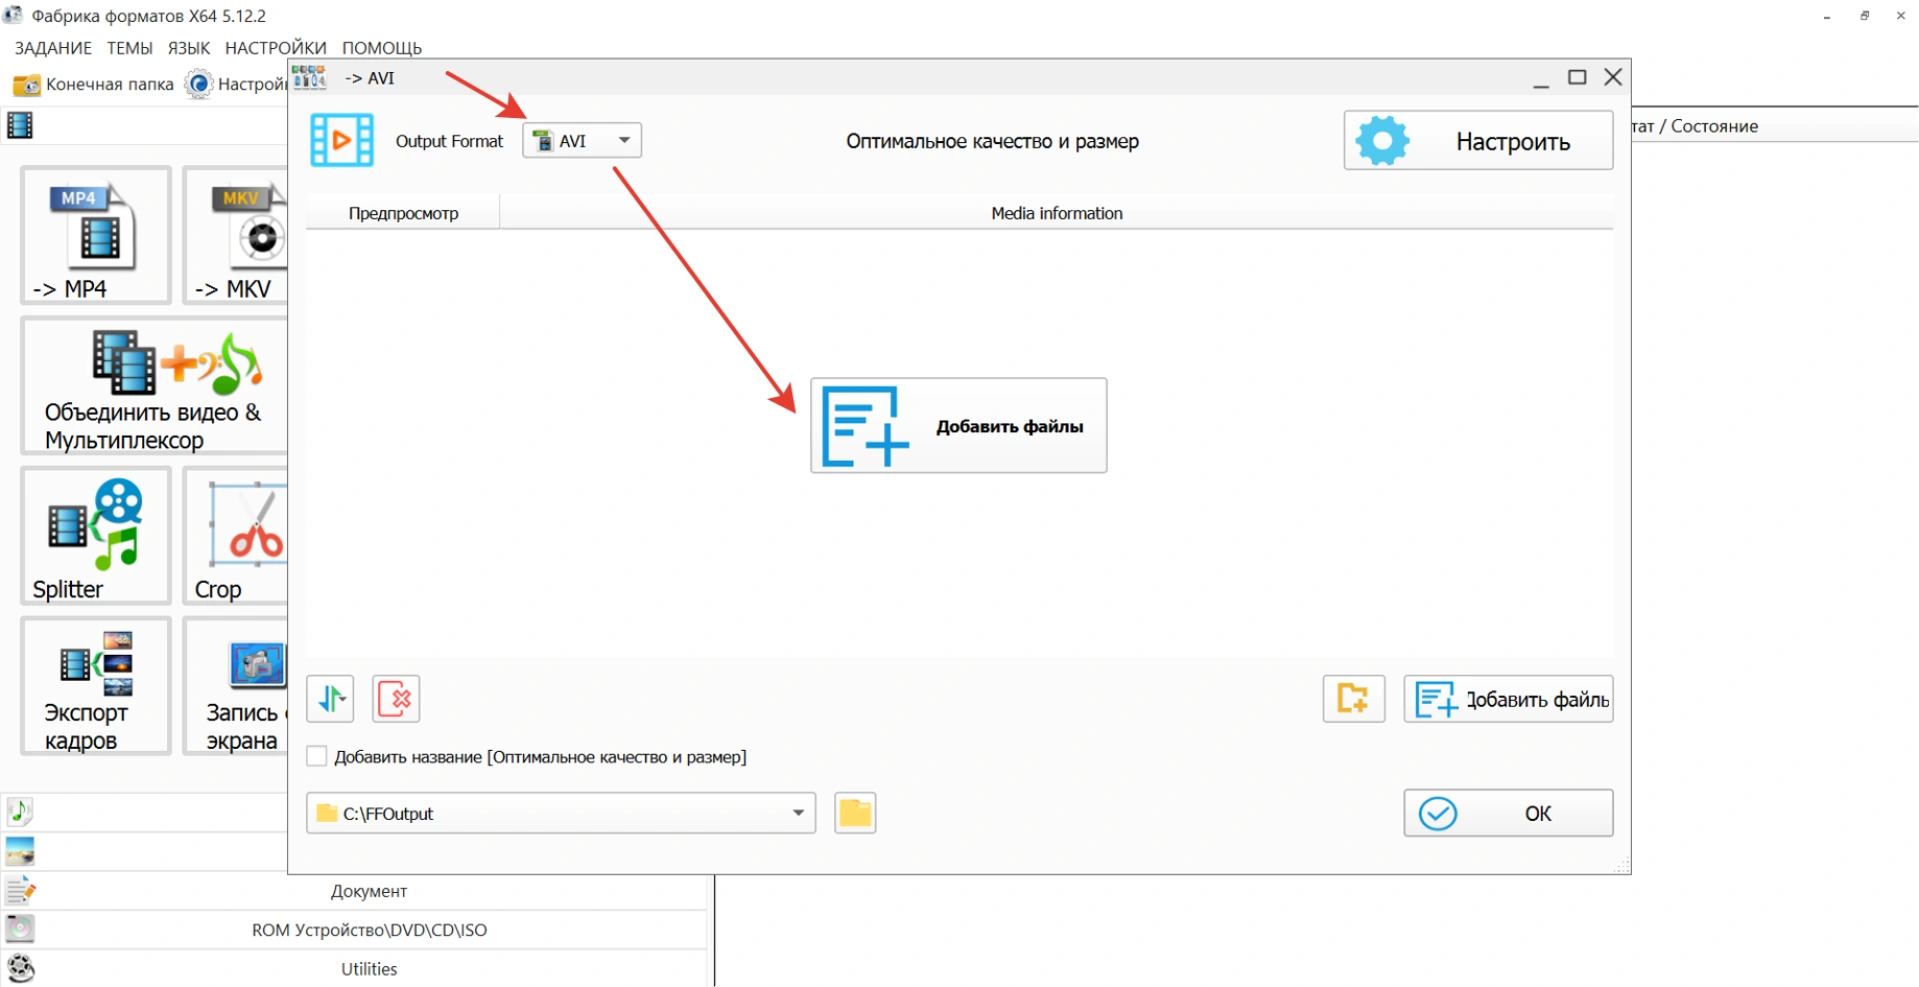Browse output folder with yellow folder icon
The image size is (1919, 987).
coord(855,813)
